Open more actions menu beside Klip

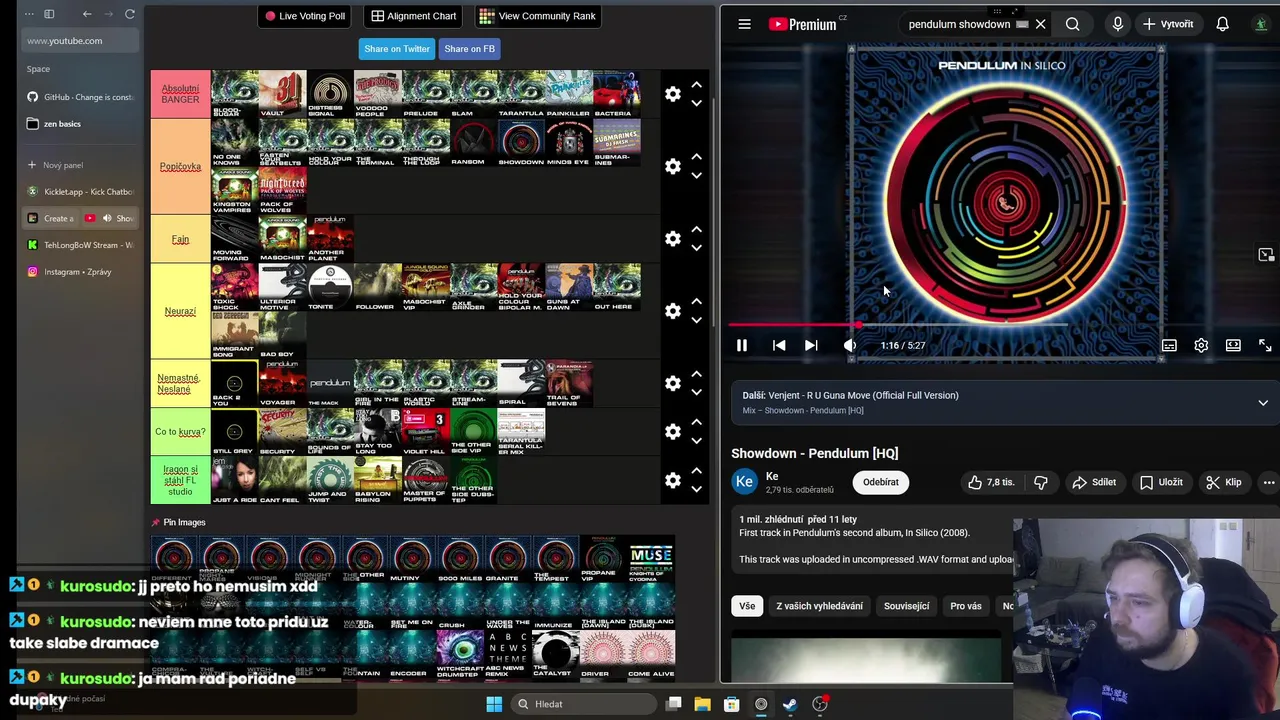pyautogui.click(x=1269, y=482)
